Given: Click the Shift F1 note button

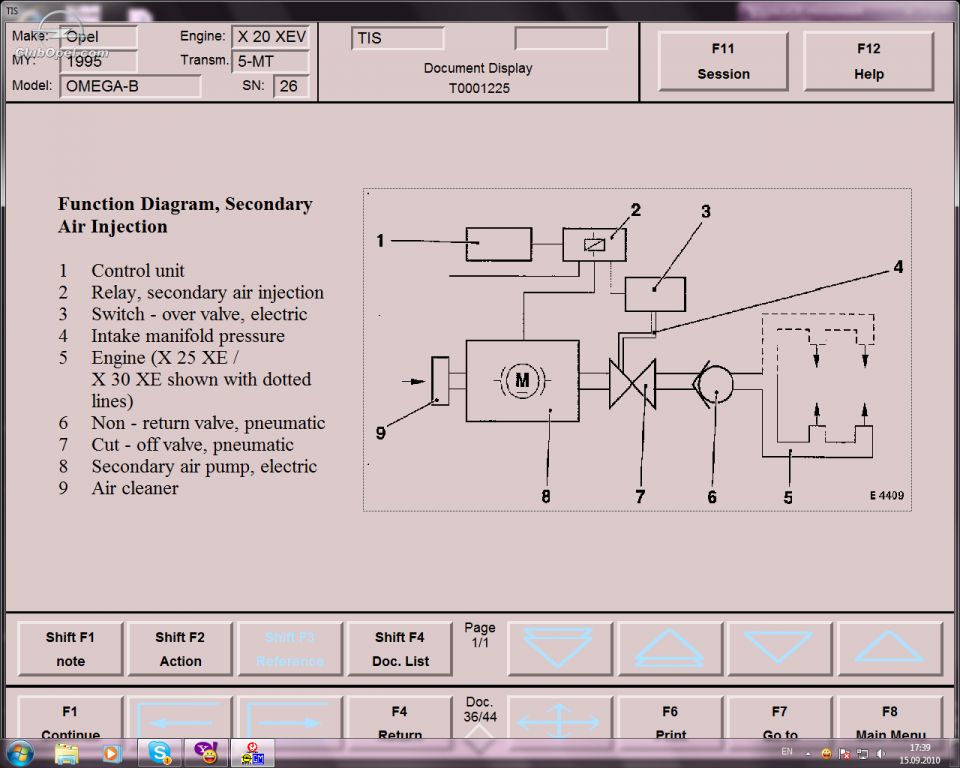Looking at the screenshot, I should [x=70, y=649].
